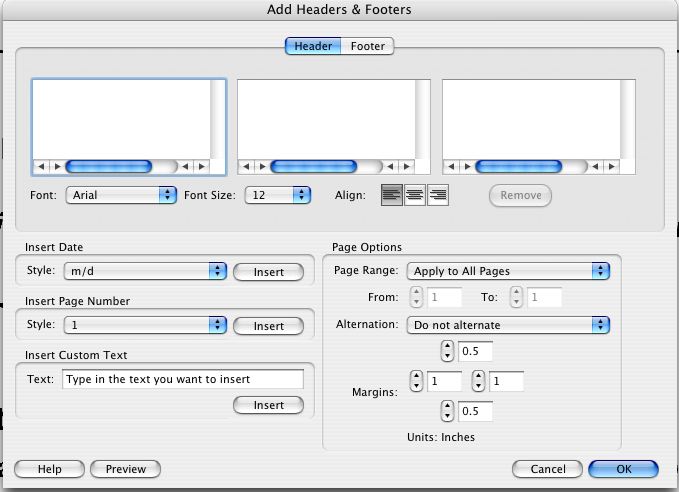Expand the Page Range dropdown
This screenshot has width=679, height=492.
tap(508, 271)
